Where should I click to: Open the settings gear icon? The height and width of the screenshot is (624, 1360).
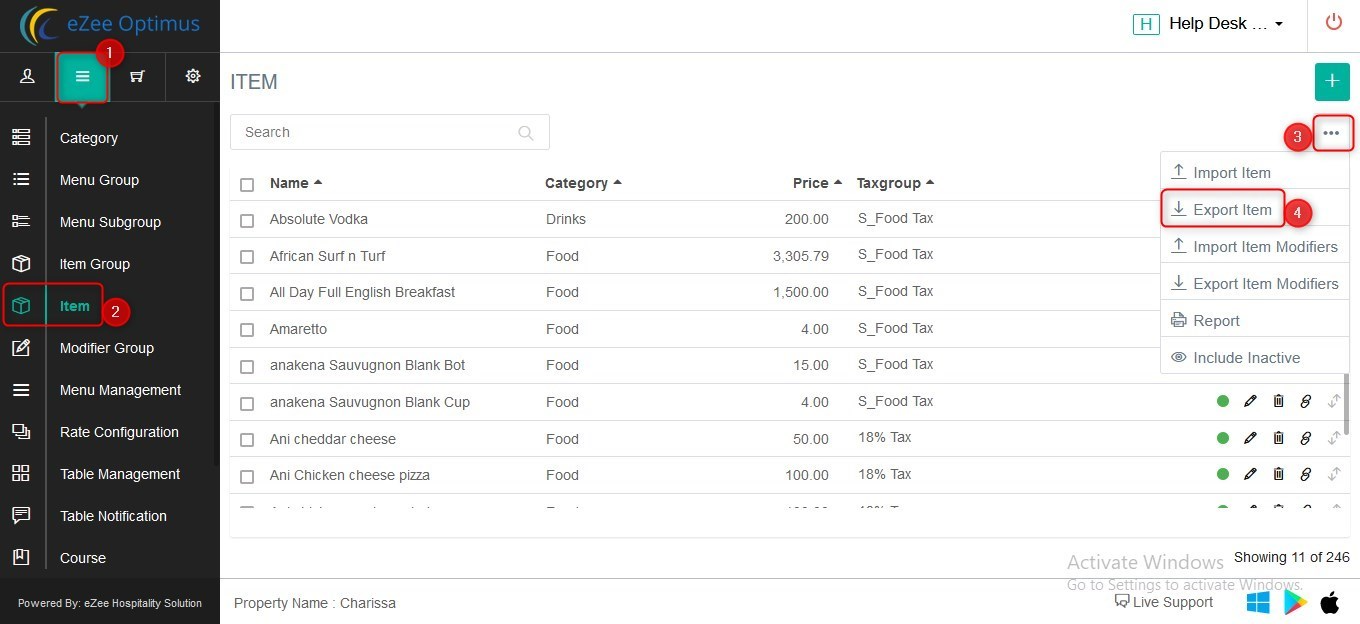193,77
